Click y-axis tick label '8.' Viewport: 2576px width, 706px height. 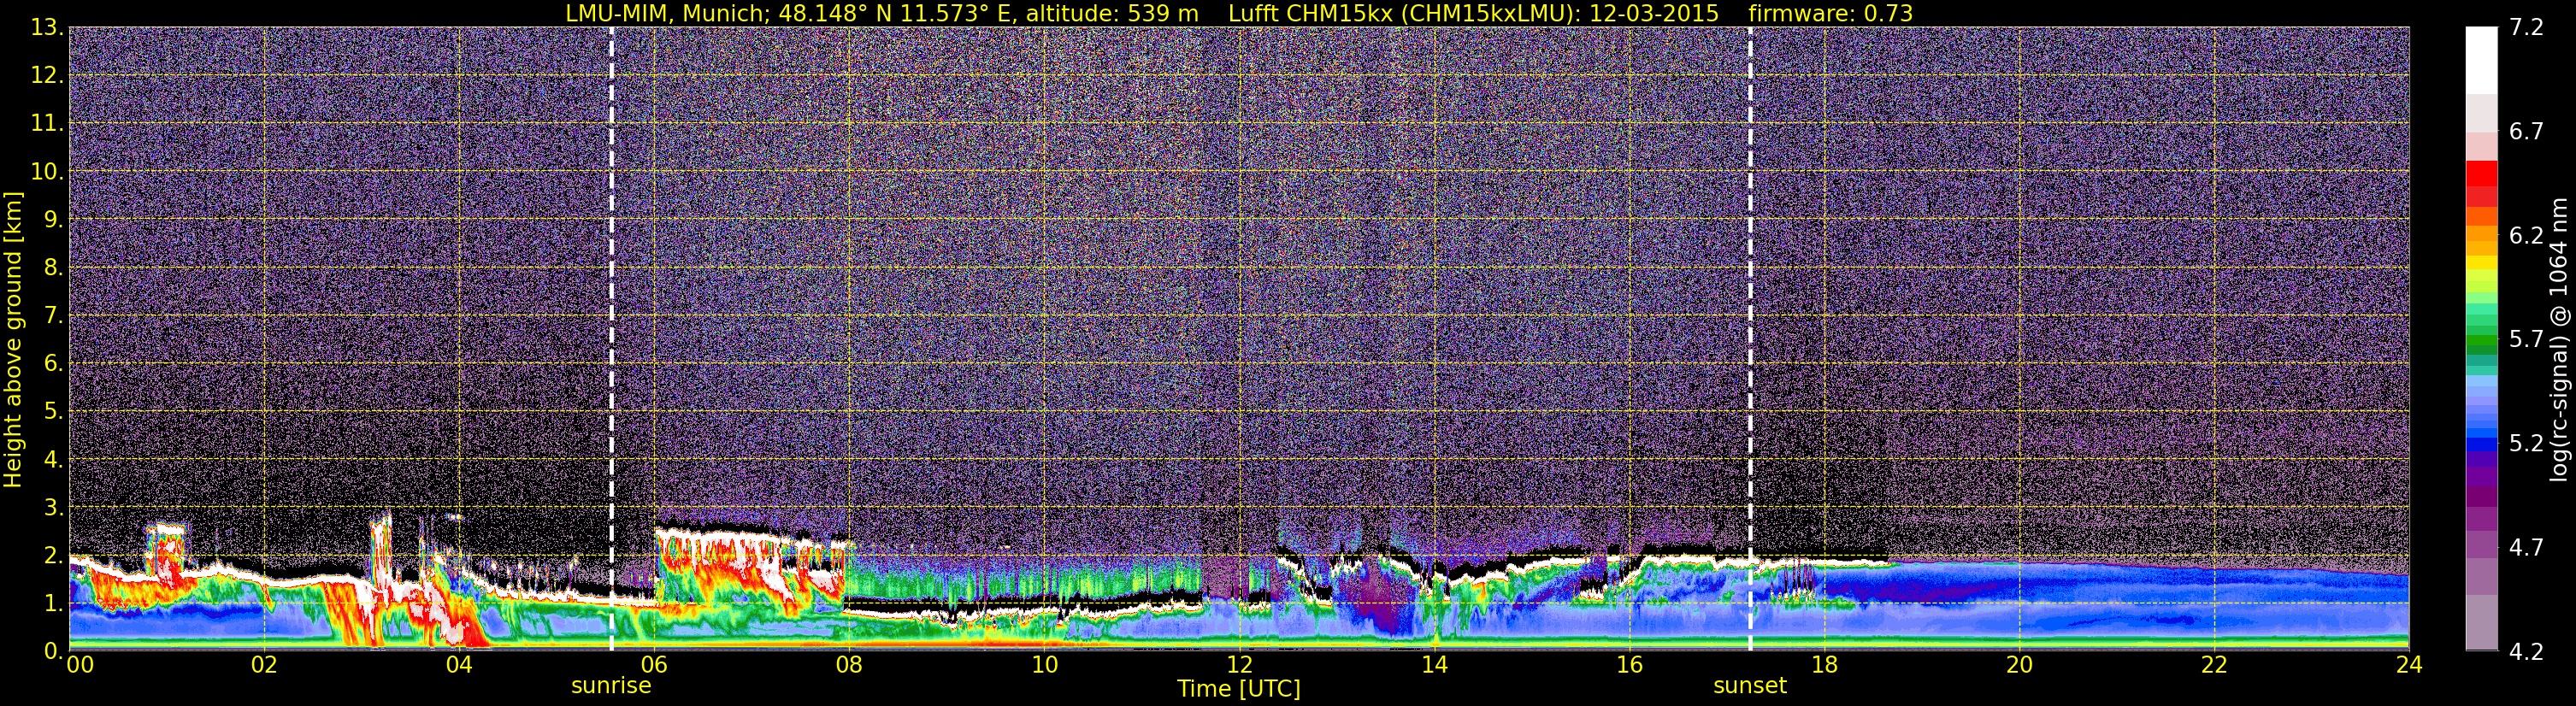(53, 268)
